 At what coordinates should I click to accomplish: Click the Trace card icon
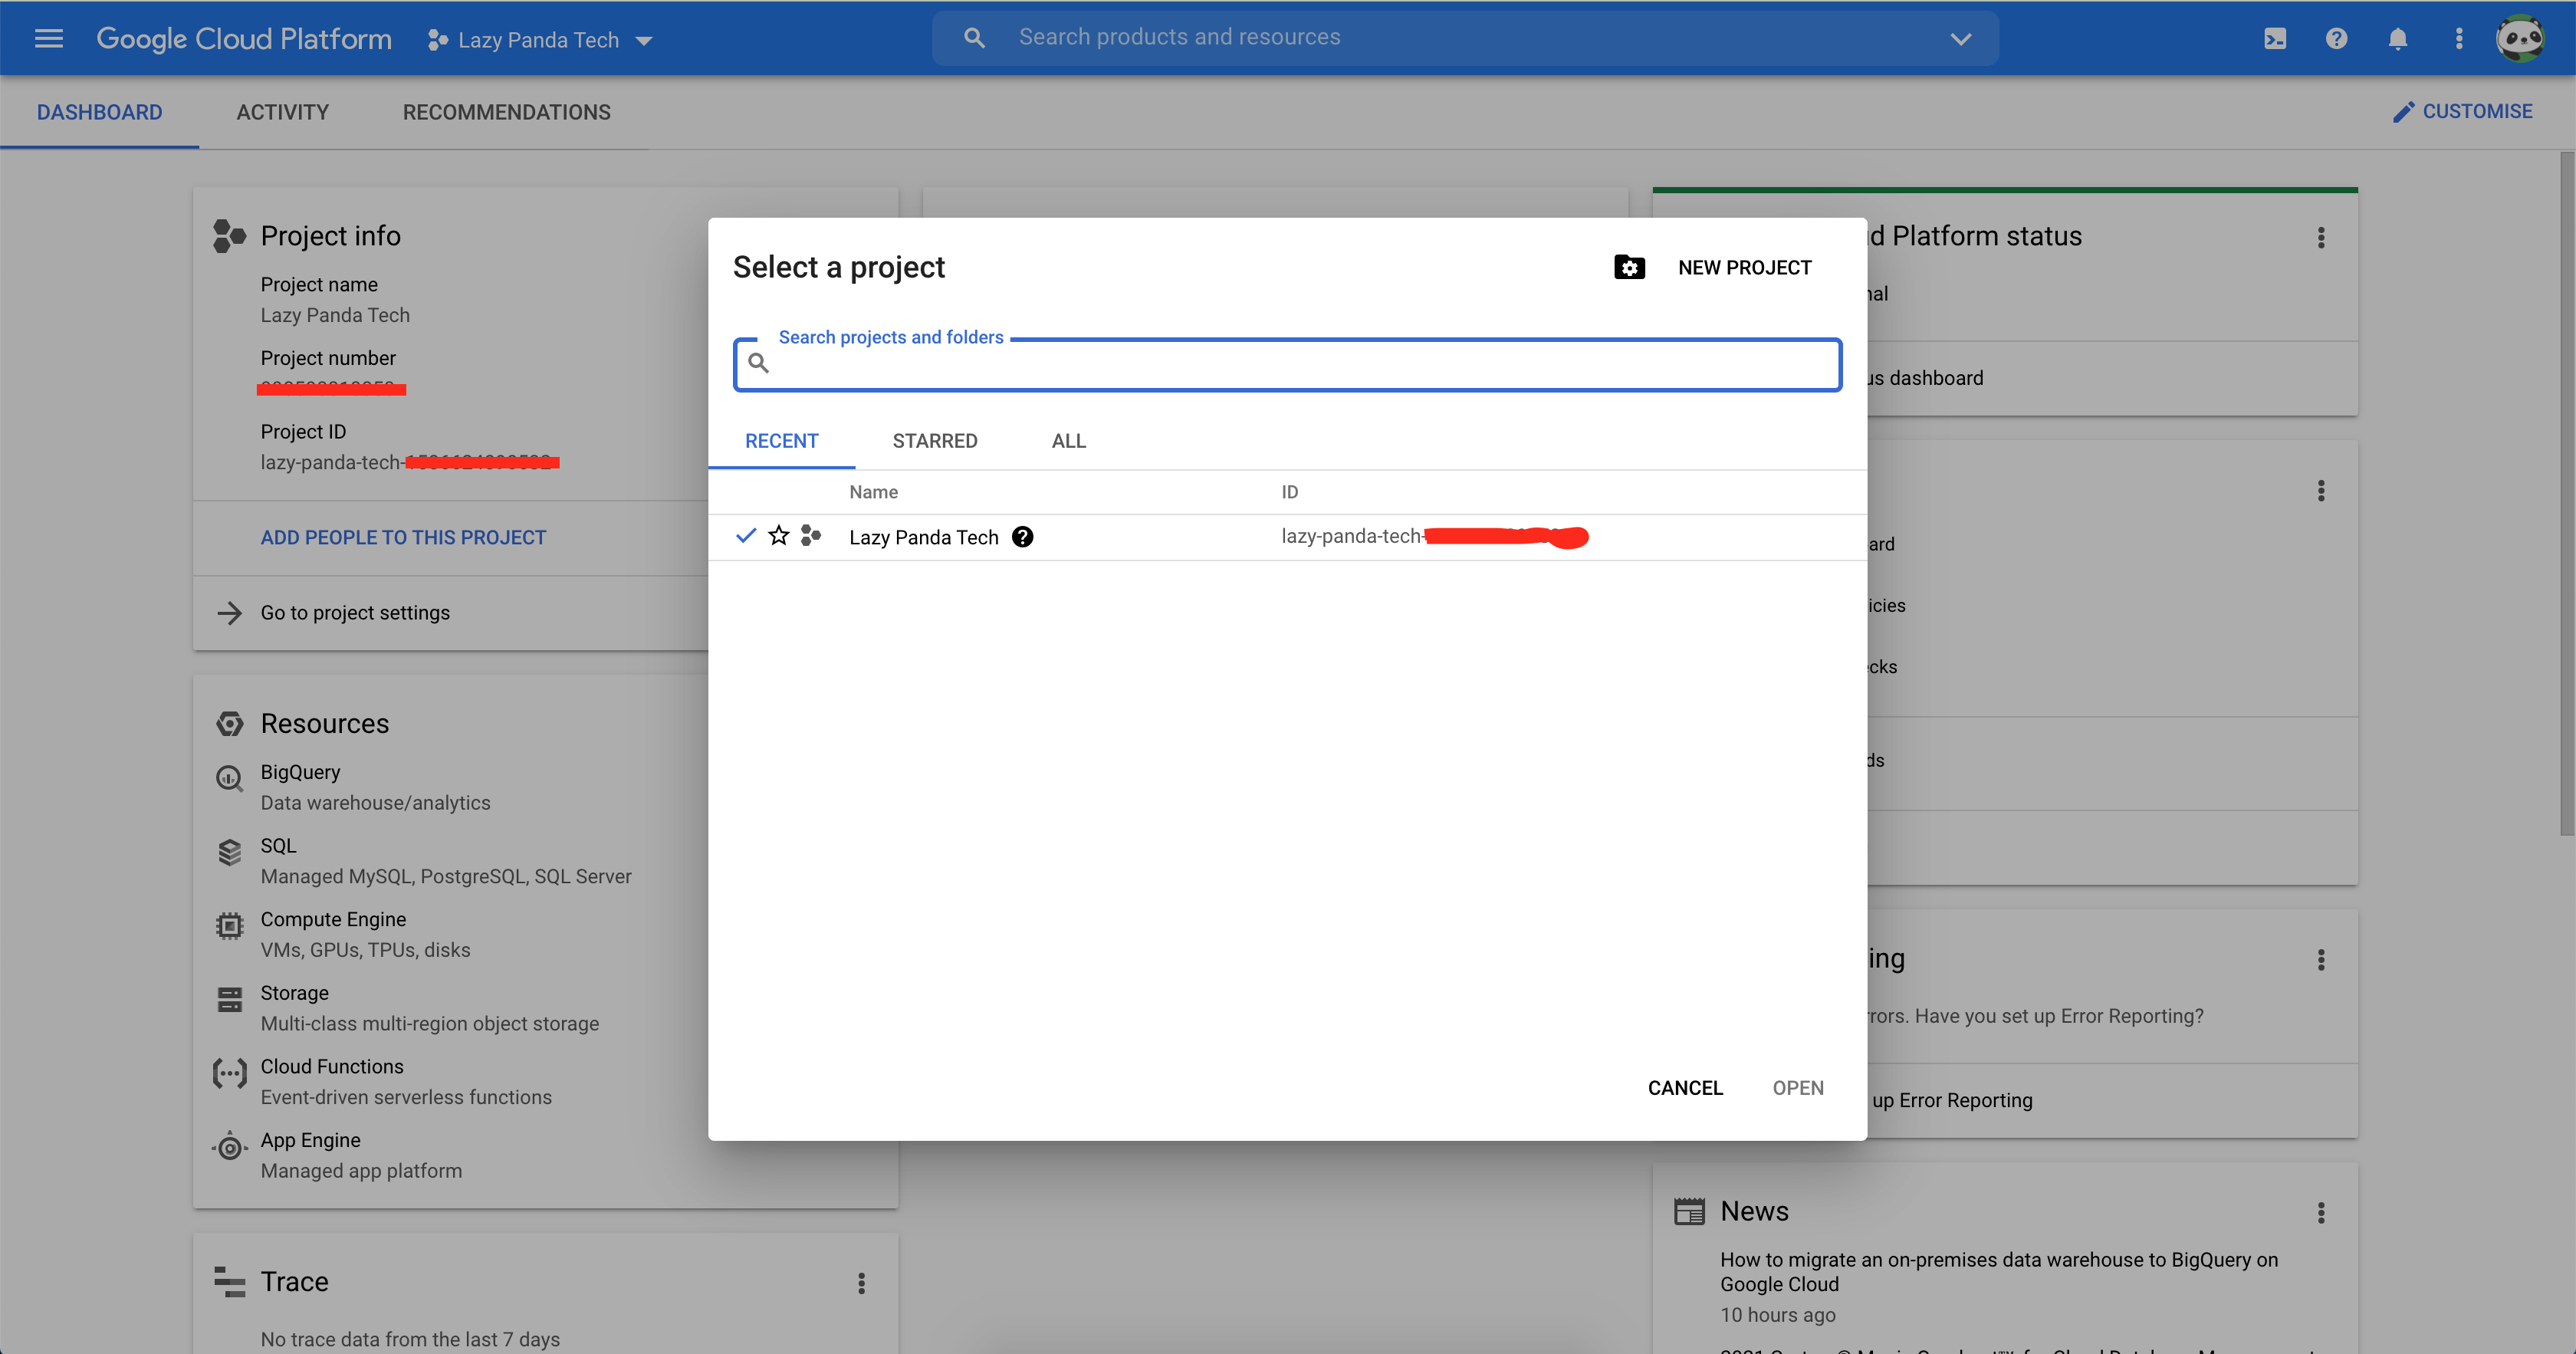(230, 1282)
